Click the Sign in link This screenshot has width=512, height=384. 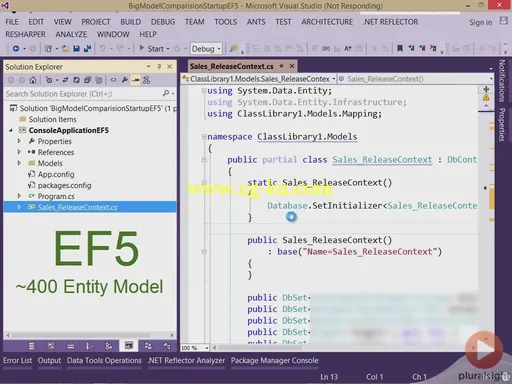480,22
